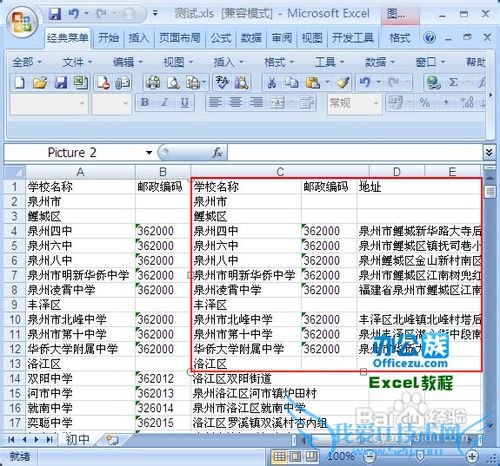Select the 开始 ribbon tab

pos(108,38)
